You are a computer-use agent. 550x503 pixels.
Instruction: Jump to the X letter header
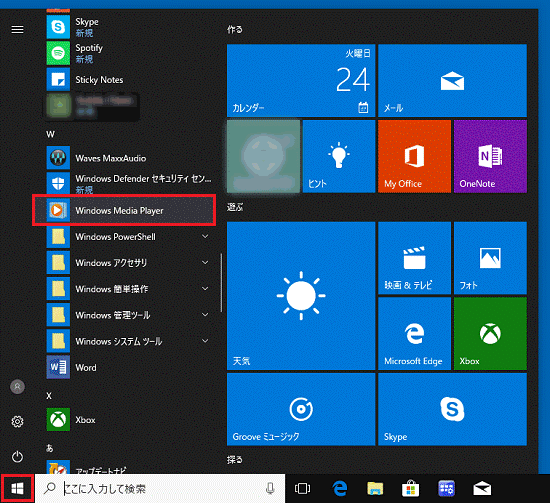pyautogui.click(x=49, y=396)
